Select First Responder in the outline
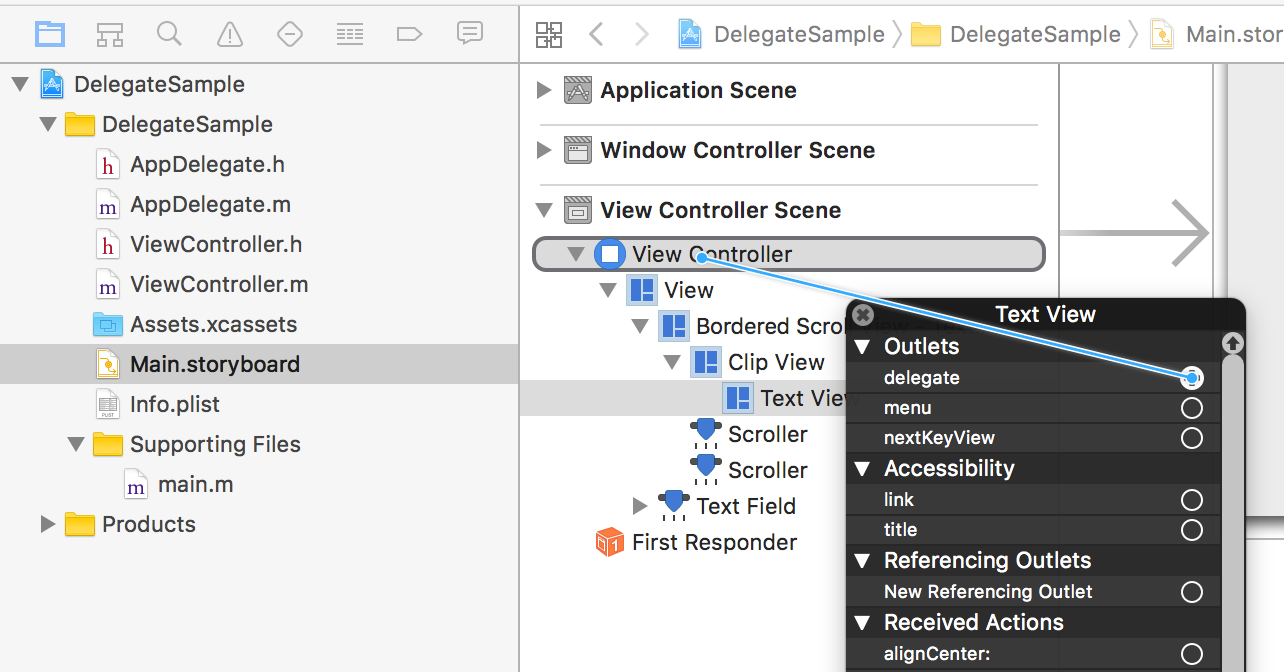 click(x=714, y=542)
